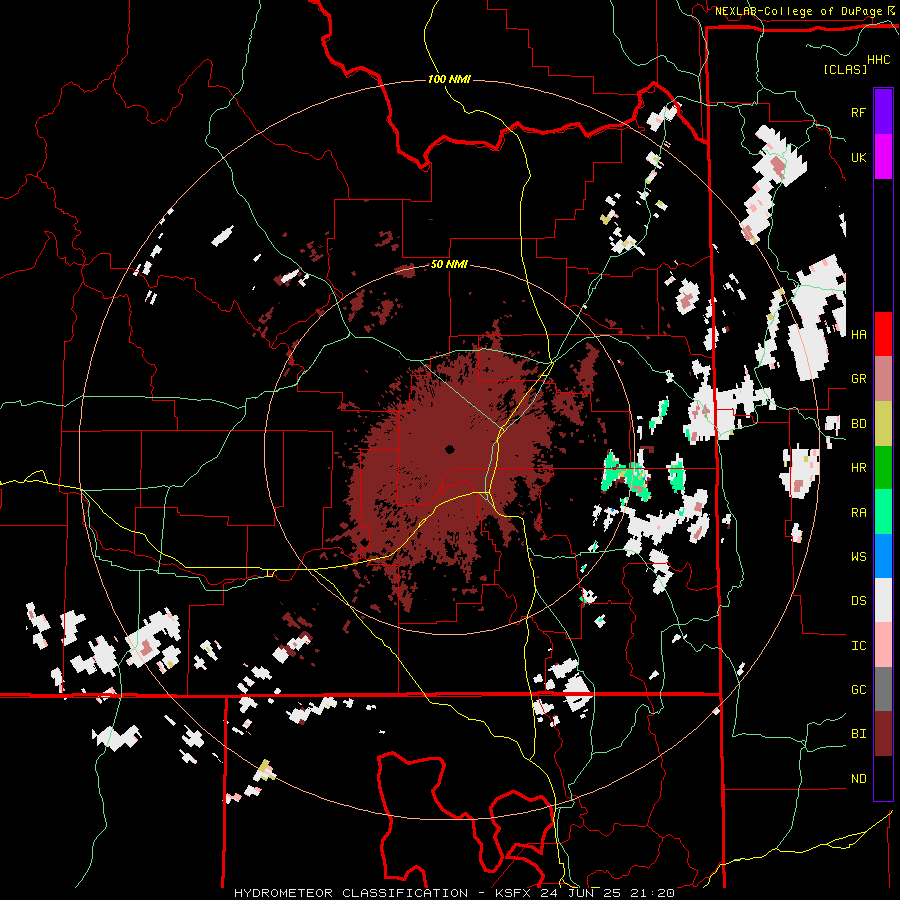Click the DS white legend swatch
This screenshot has width=900, height=900.
(883, 600)
